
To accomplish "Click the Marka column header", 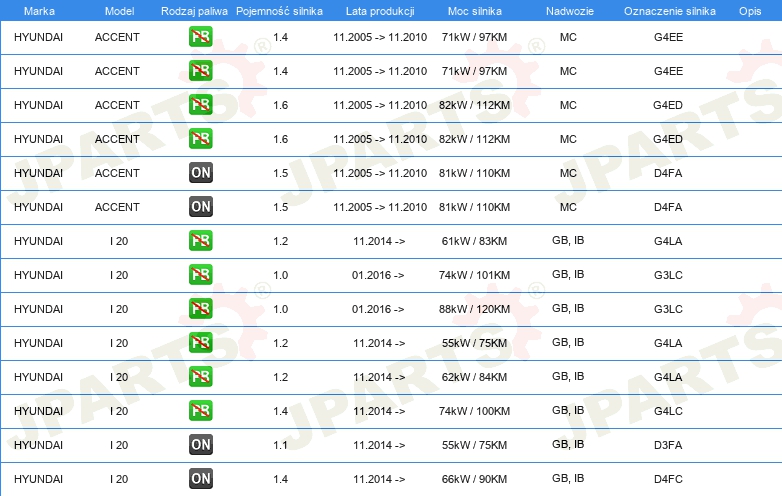I will coord(39,10).
